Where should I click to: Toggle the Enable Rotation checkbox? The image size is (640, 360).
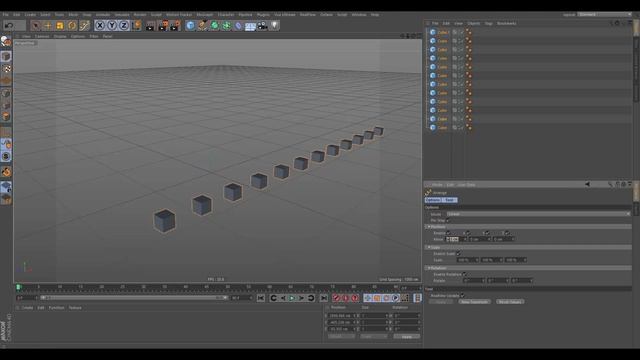pyautogui.click(x=464, y=274)
